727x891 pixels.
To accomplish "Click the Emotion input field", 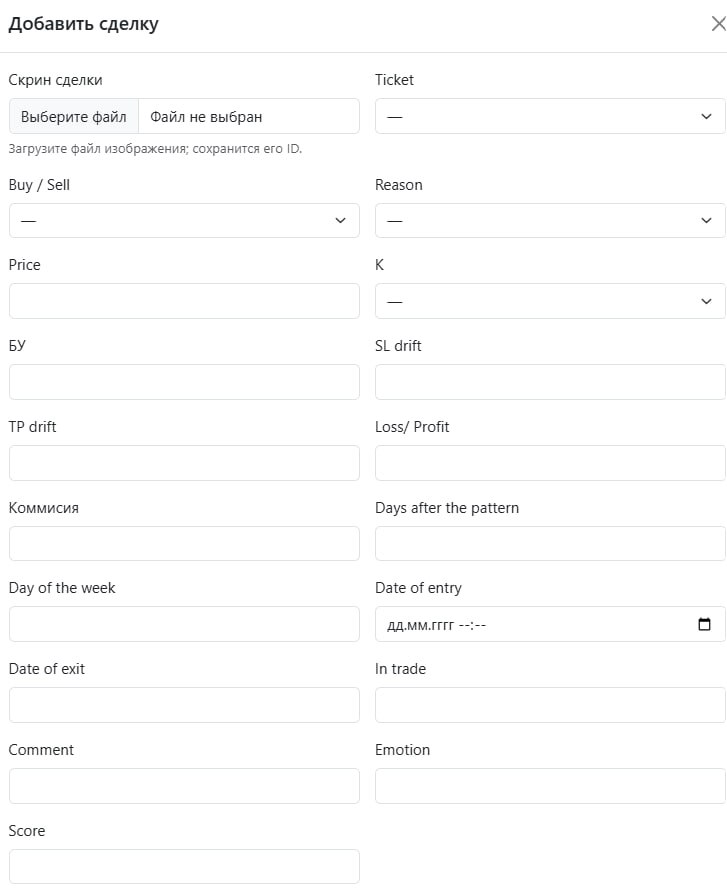I will click(x=550, y=786).
